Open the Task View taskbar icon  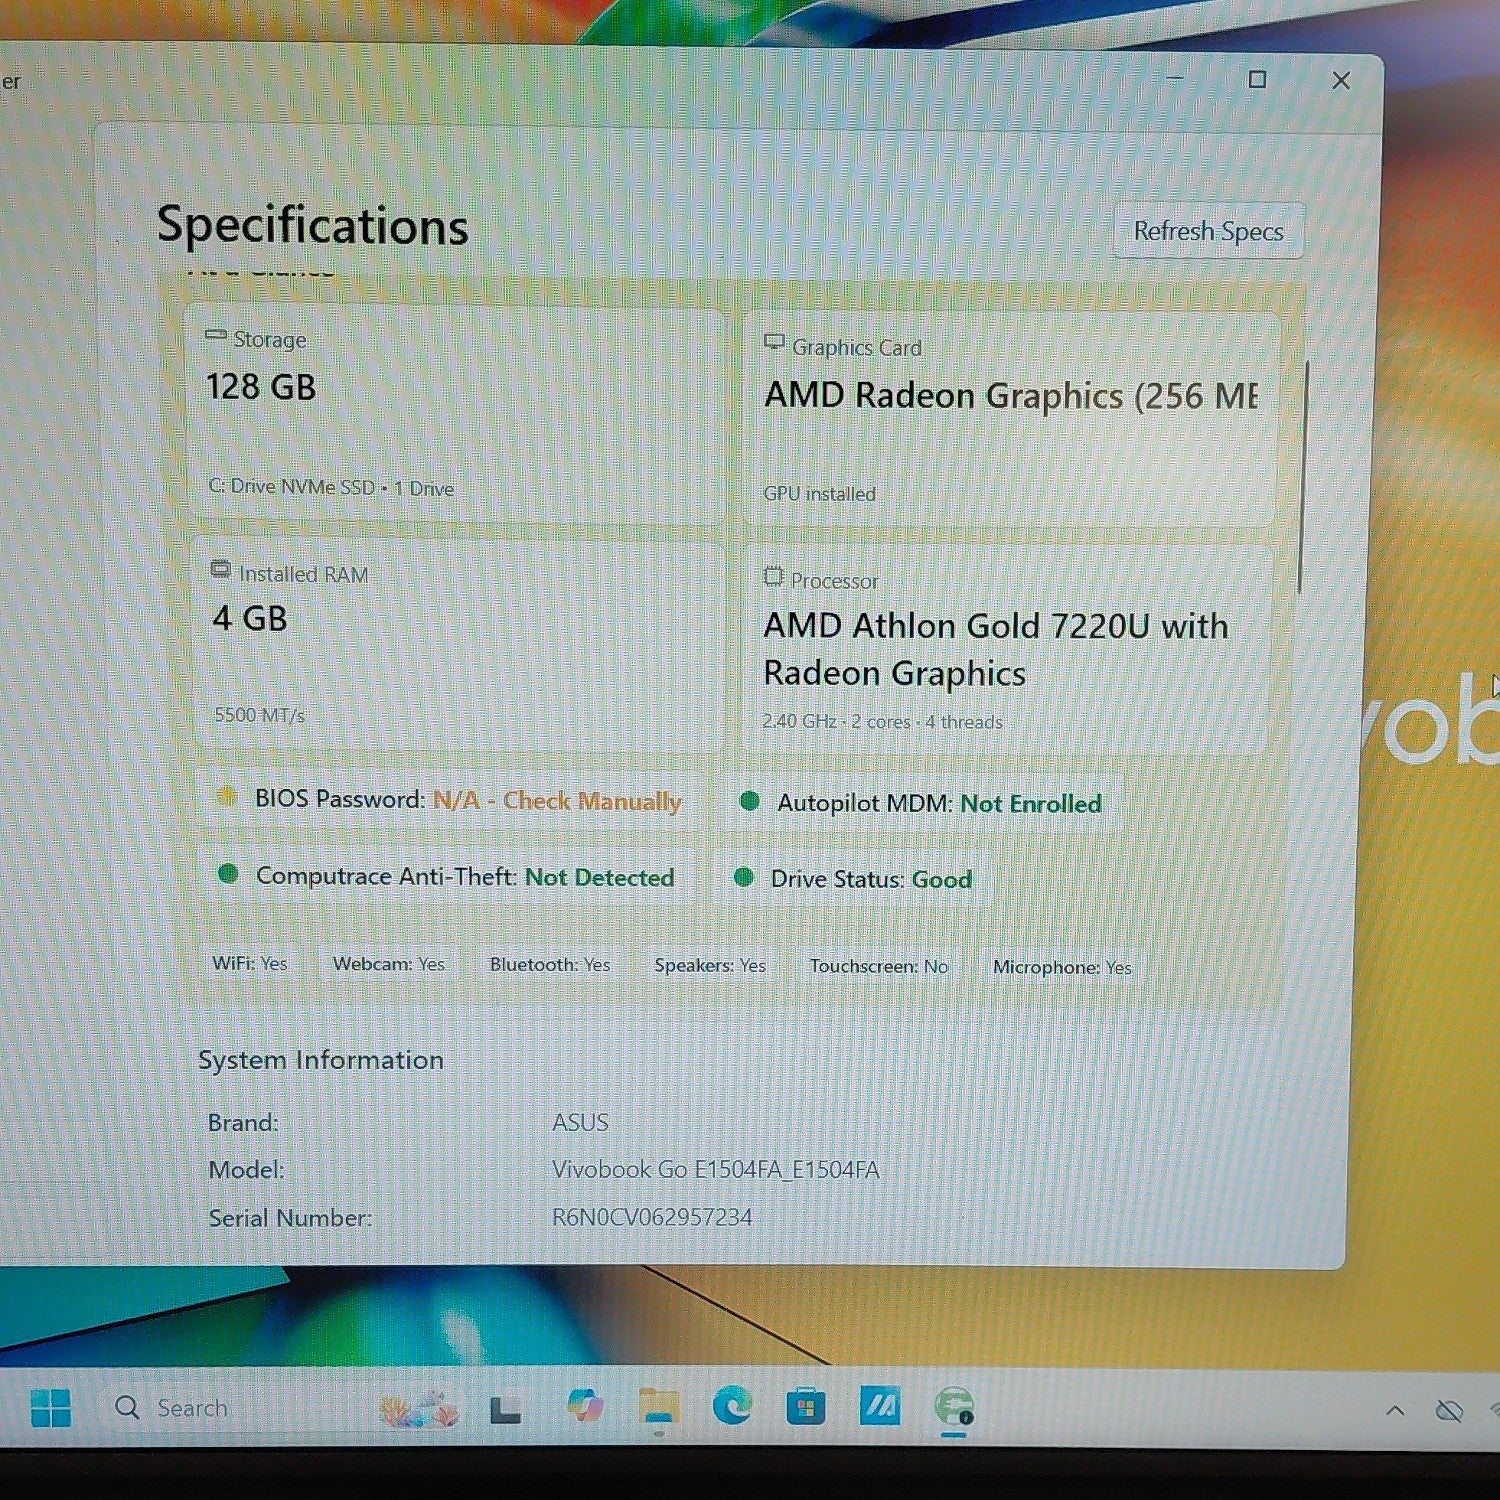point(505,1409)
